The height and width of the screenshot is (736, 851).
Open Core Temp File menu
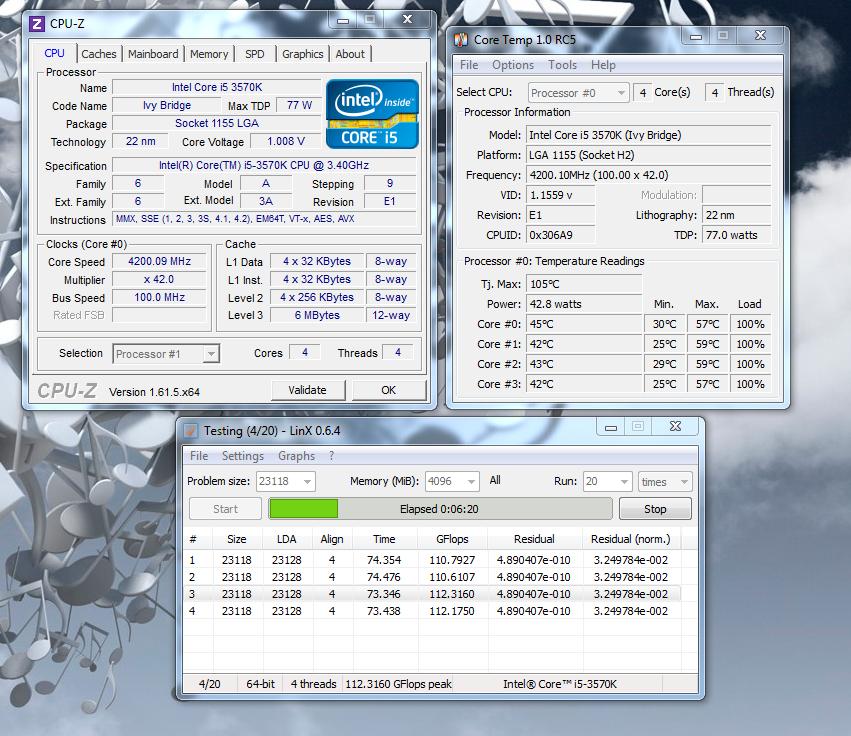469,65
